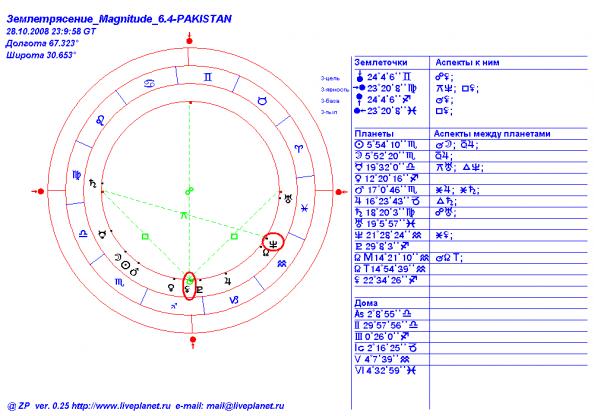Select the Libra glyph on the zodiac ring

pos(83,233)
